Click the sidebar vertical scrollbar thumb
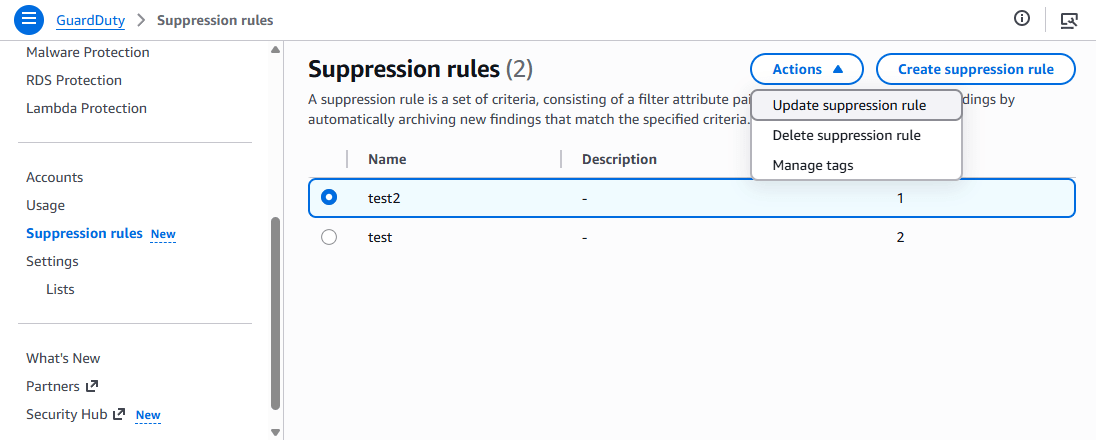 [275, 315]
